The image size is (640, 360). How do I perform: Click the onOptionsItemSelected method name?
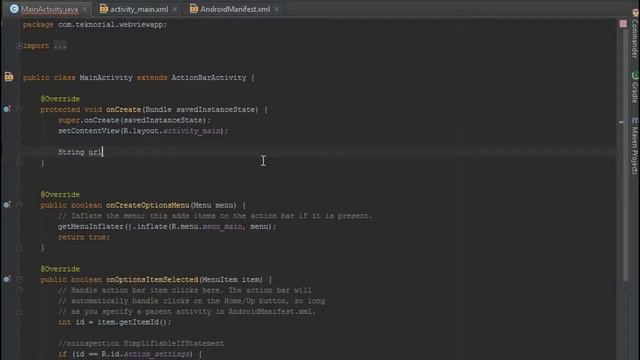(x=152, y=280)
